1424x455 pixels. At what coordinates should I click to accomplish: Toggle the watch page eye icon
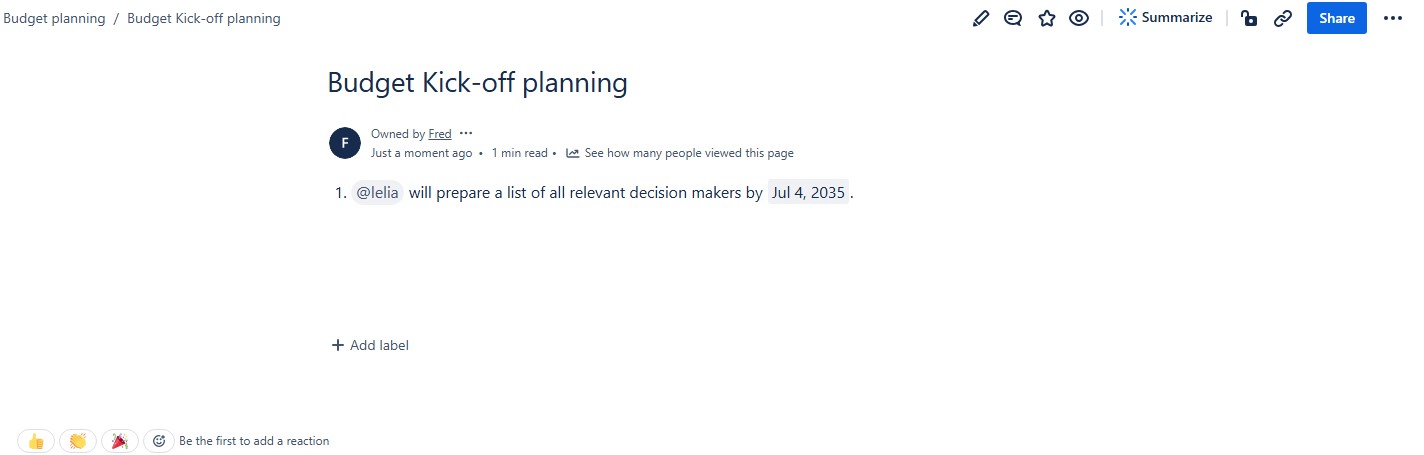coord(1079,18)
